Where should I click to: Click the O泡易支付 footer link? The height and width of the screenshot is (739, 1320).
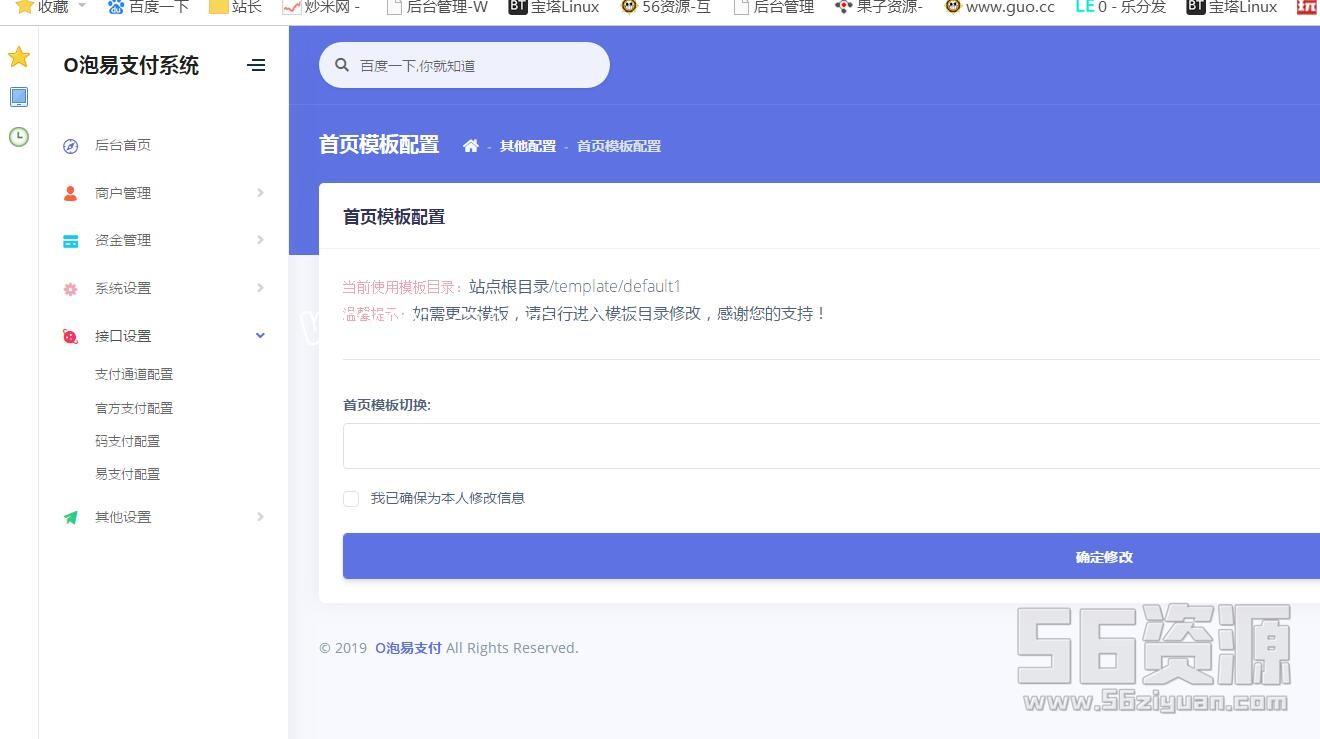point(408,648)
